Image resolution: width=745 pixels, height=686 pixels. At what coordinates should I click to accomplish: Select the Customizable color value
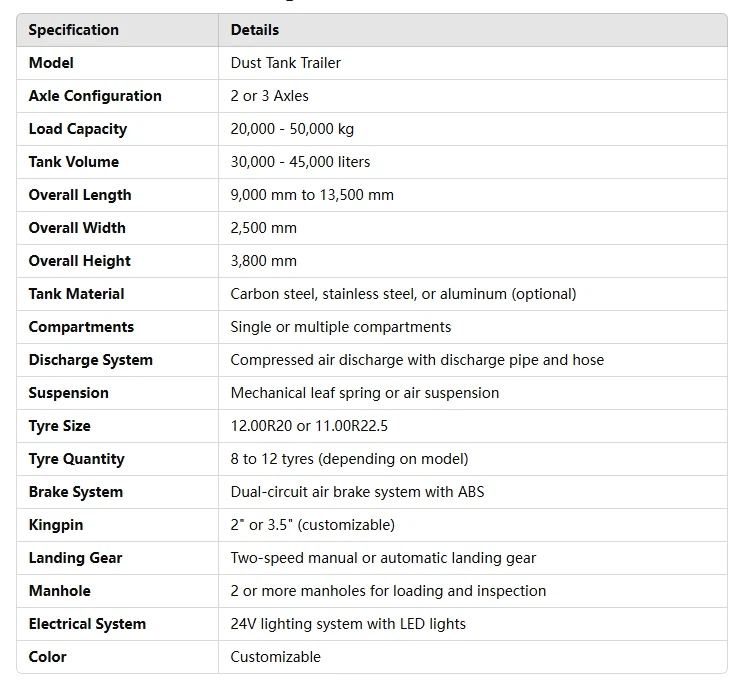tap(275, 657)
